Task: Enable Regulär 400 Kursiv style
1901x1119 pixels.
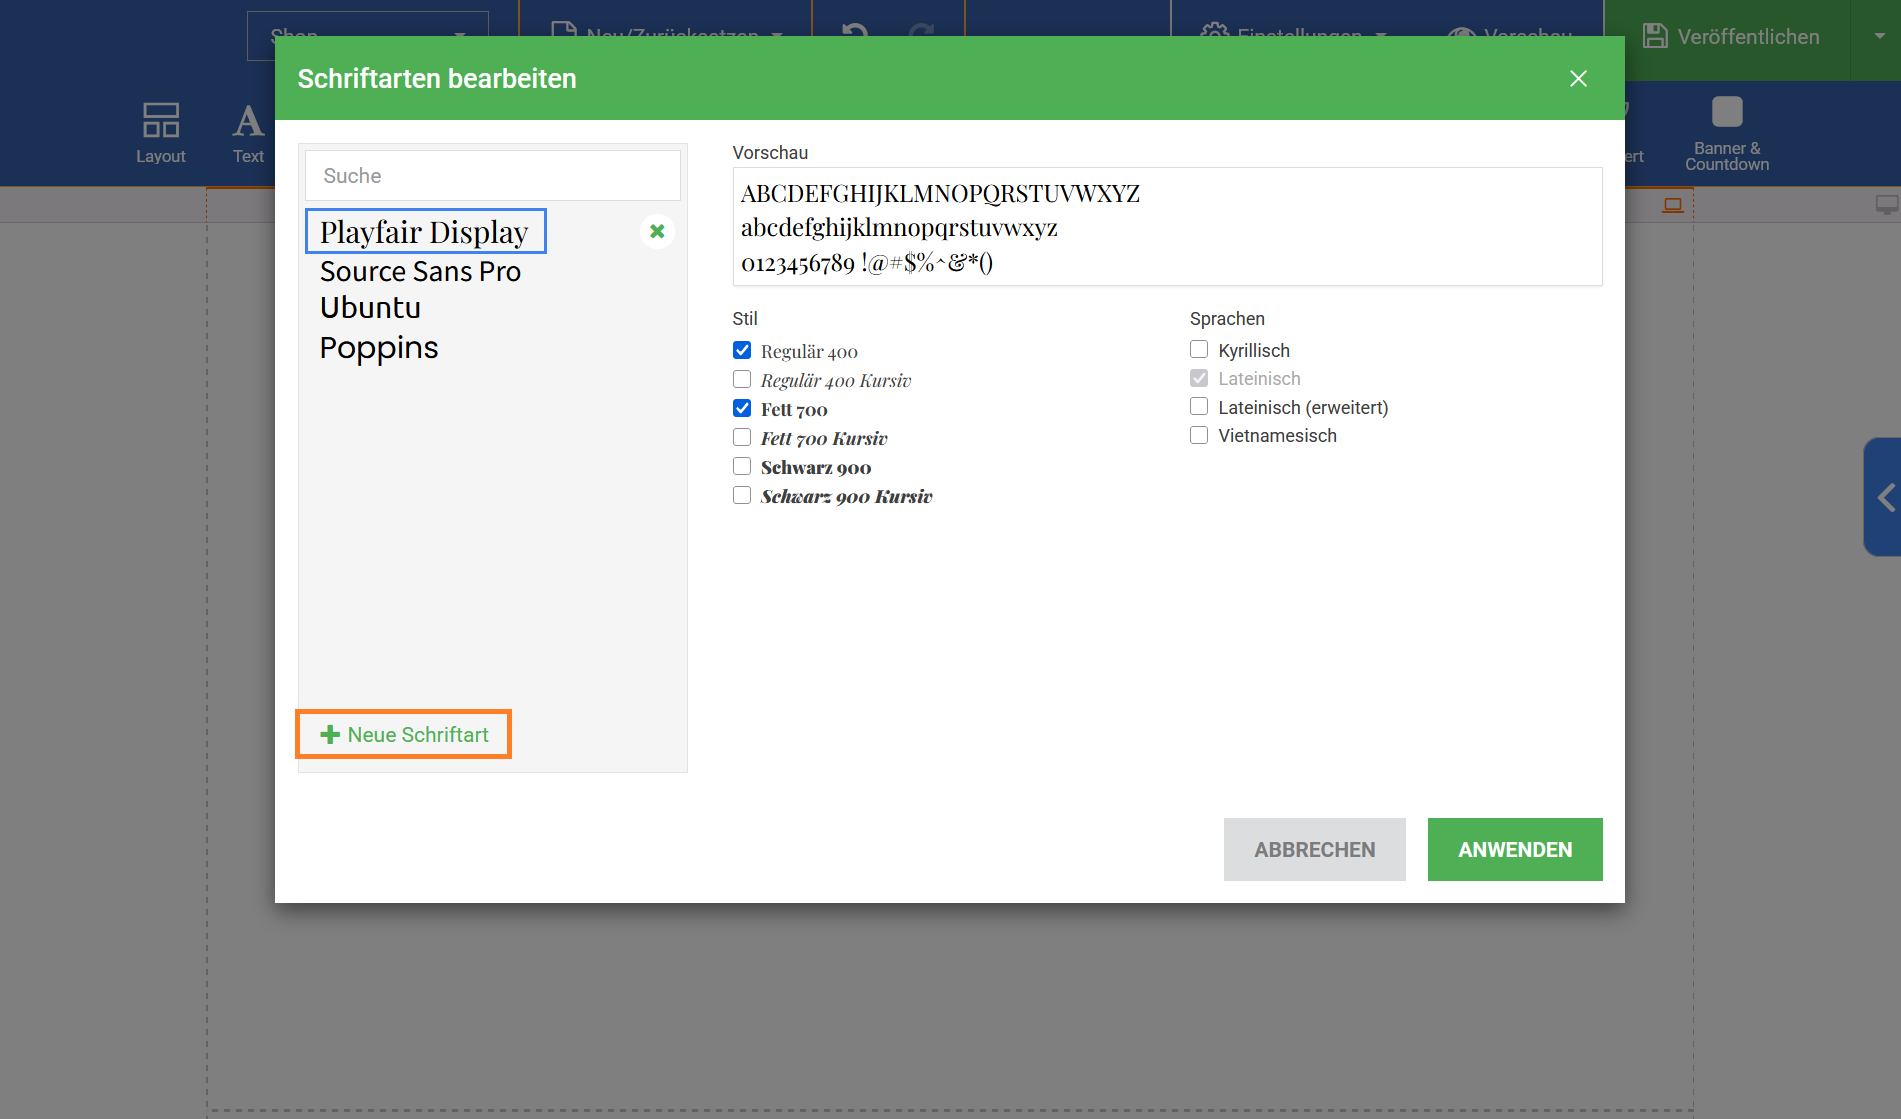Action: [742, 380]
